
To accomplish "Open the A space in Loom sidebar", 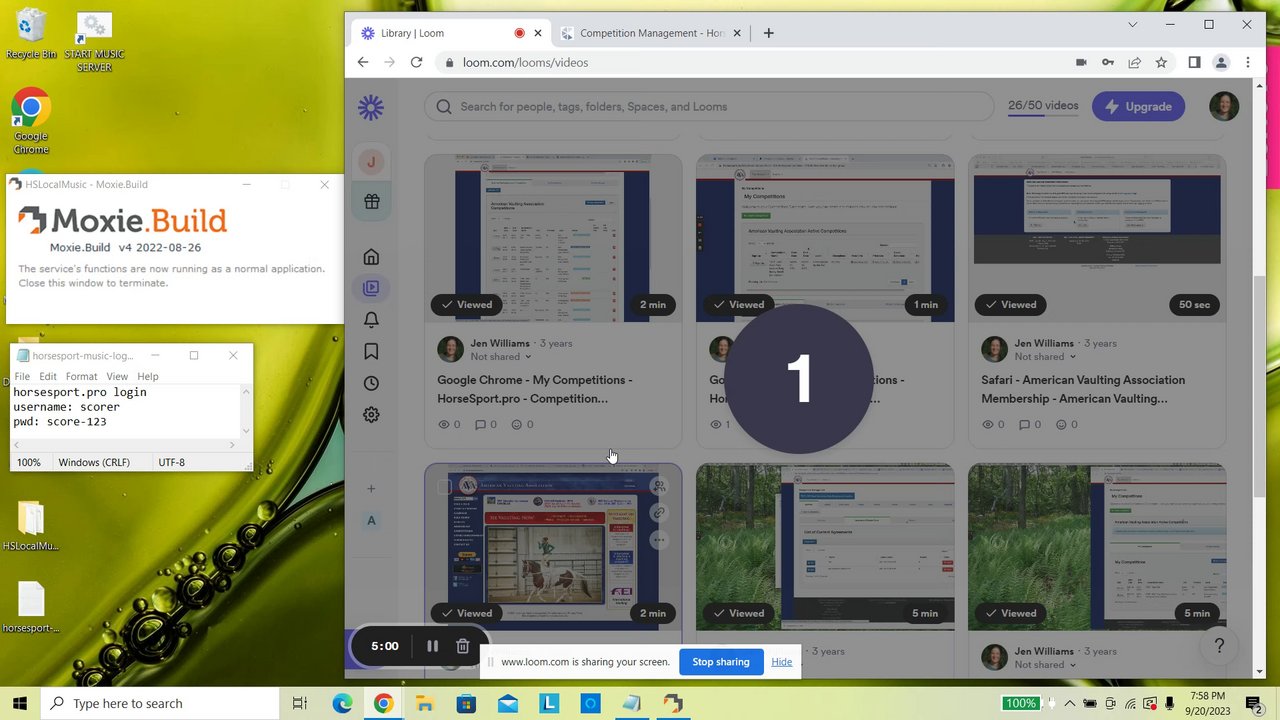I will click(371, 521).
